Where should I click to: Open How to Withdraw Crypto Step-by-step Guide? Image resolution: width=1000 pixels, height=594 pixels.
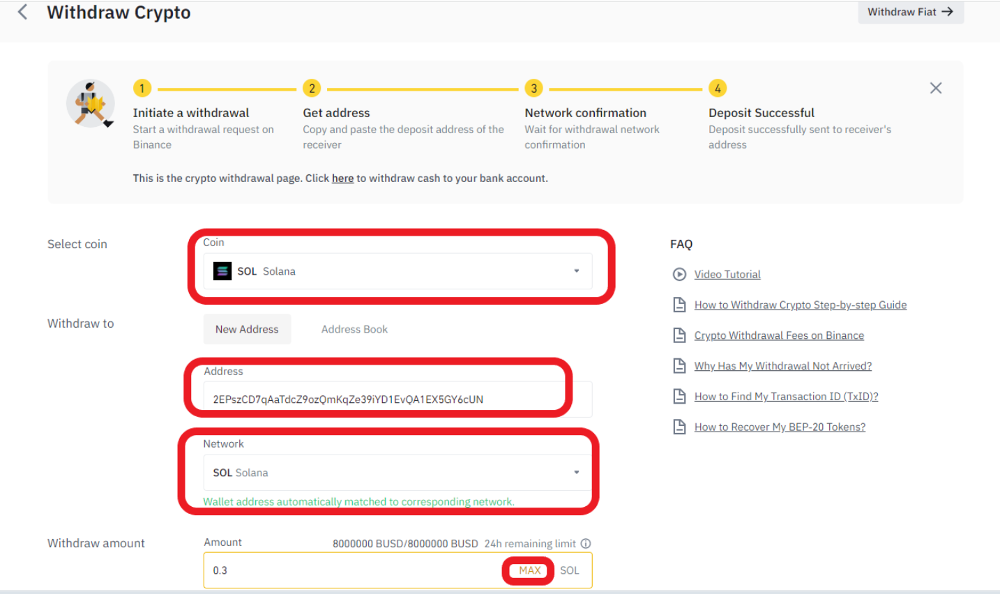pos(800,305)
